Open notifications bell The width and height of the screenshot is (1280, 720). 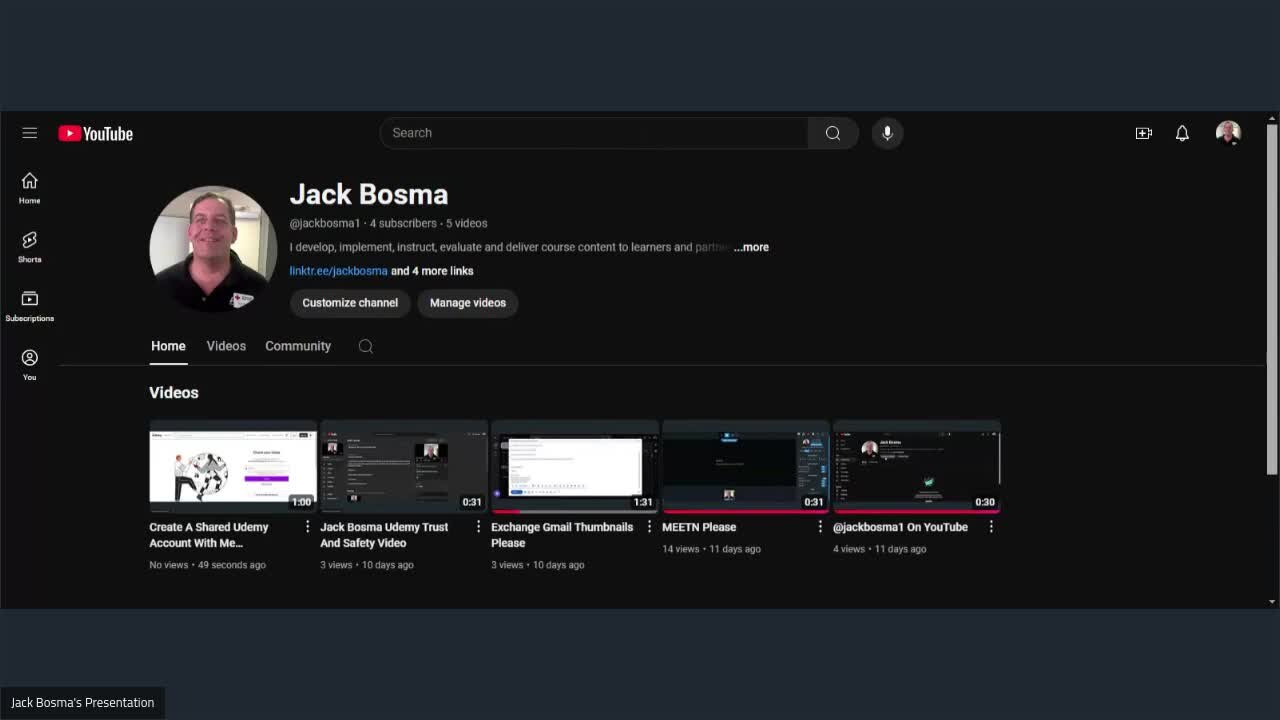point(1182,133)
